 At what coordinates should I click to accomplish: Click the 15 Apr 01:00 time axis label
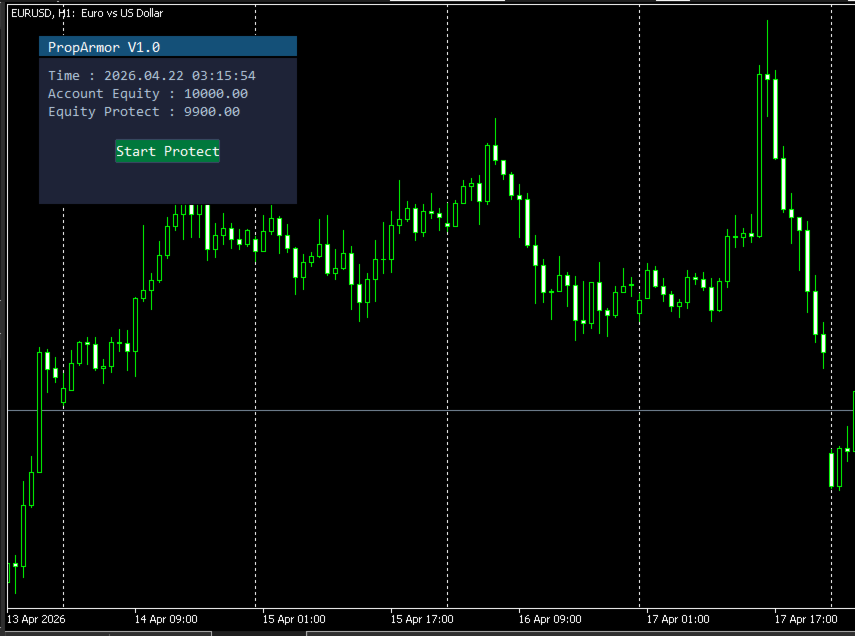pyautogui.click(x=294, y=619)
